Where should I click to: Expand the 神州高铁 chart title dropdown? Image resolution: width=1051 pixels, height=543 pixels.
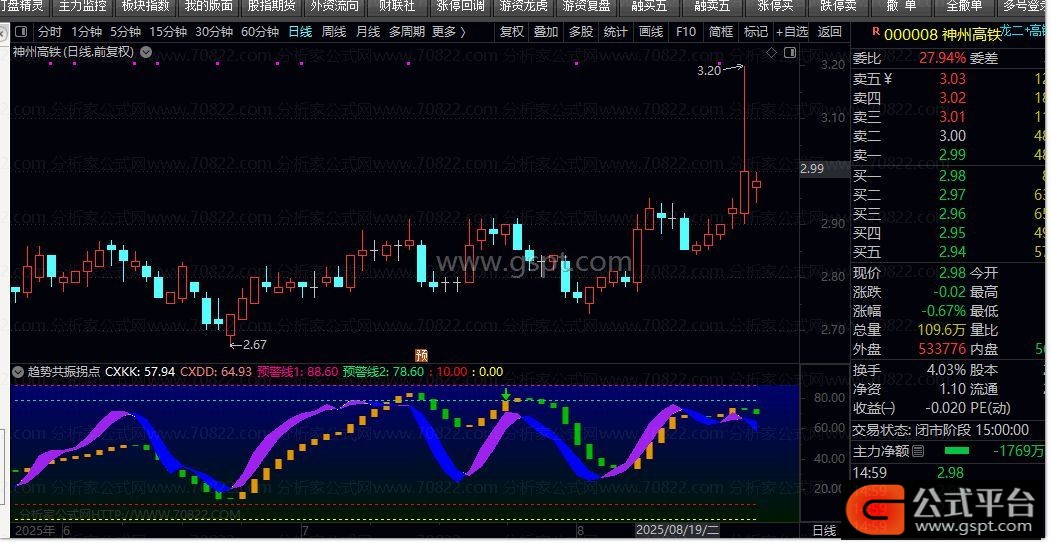[148, 51]
